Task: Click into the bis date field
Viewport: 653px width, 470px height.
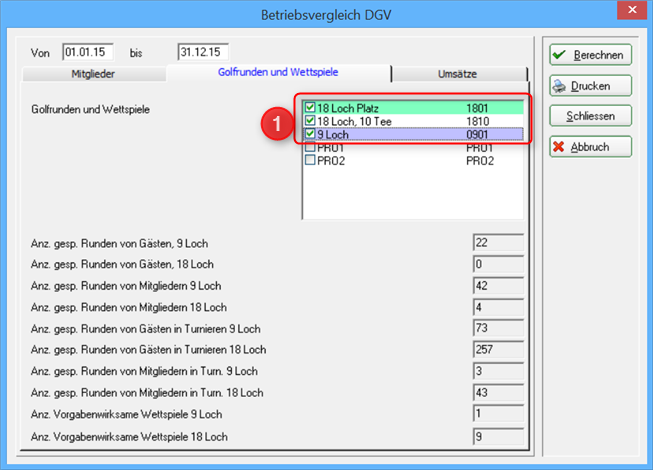Action: (203, 52)
